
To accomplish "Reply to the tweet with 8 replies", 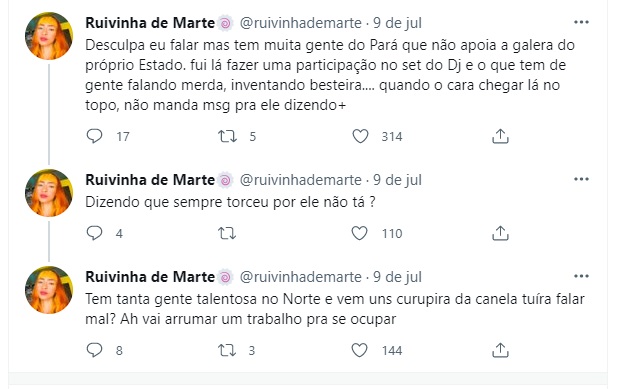I will tap(94, 350).
